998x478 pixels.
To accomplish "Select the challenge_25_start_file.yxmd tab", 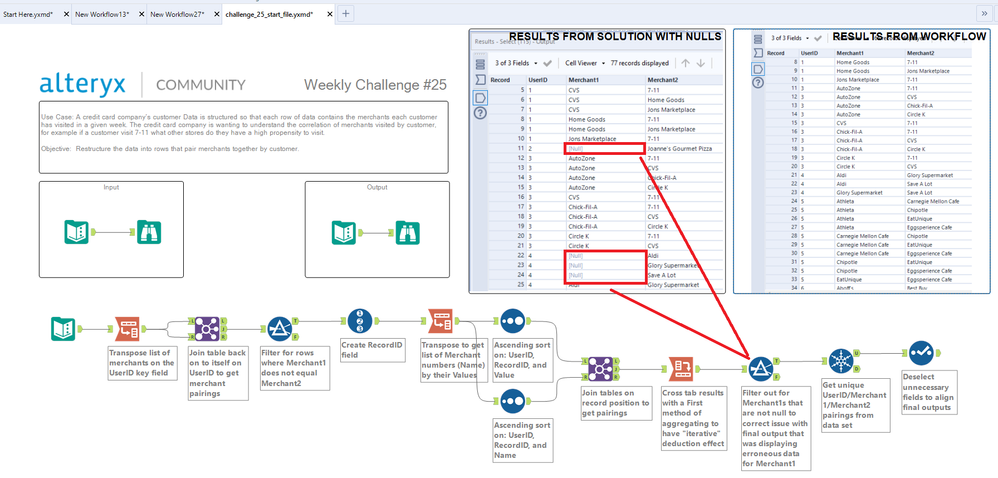I will 269,14.
